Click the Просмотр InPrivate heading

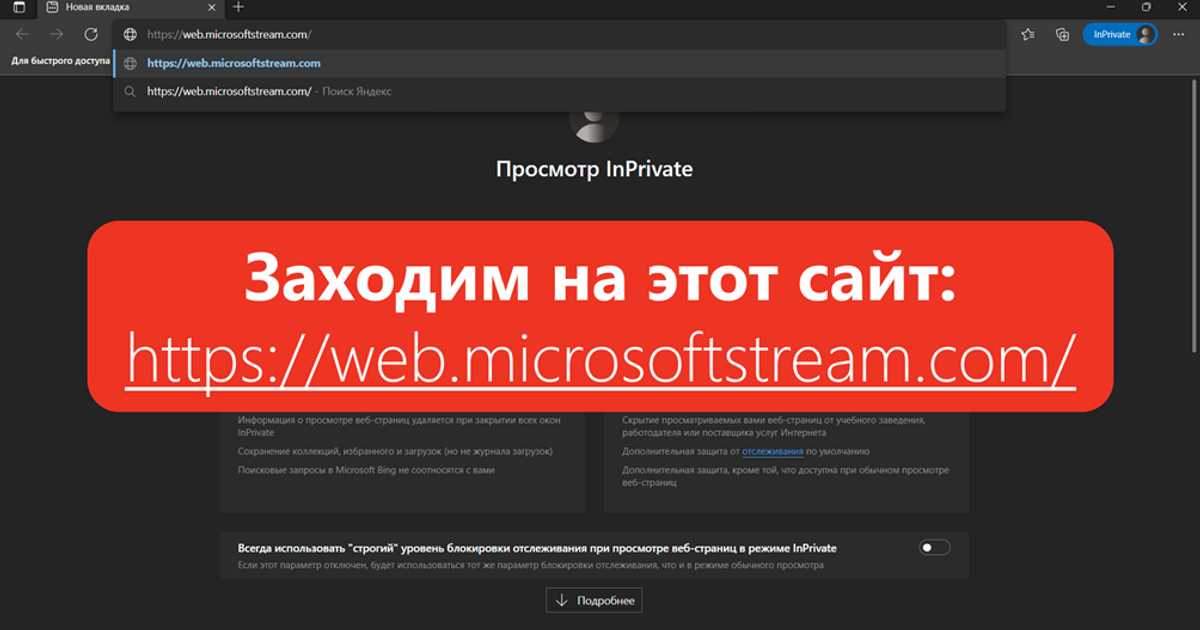[x=594, y=169]
